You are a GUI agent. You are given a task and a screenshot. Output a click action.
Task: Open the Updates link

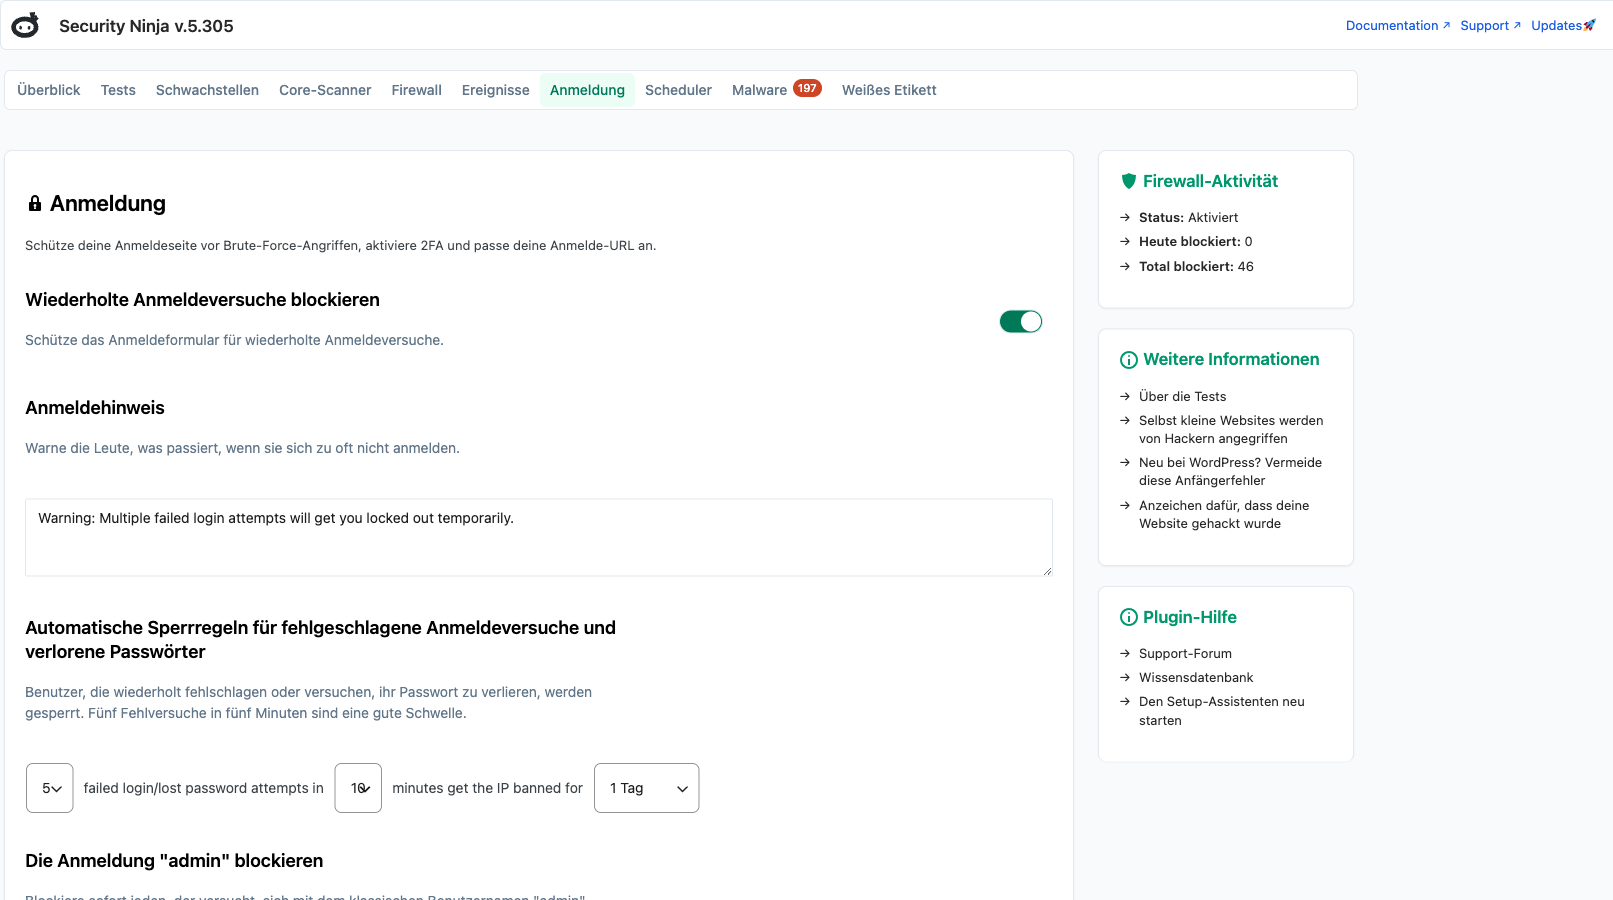pyautogui.click(x=1563, y=25)
